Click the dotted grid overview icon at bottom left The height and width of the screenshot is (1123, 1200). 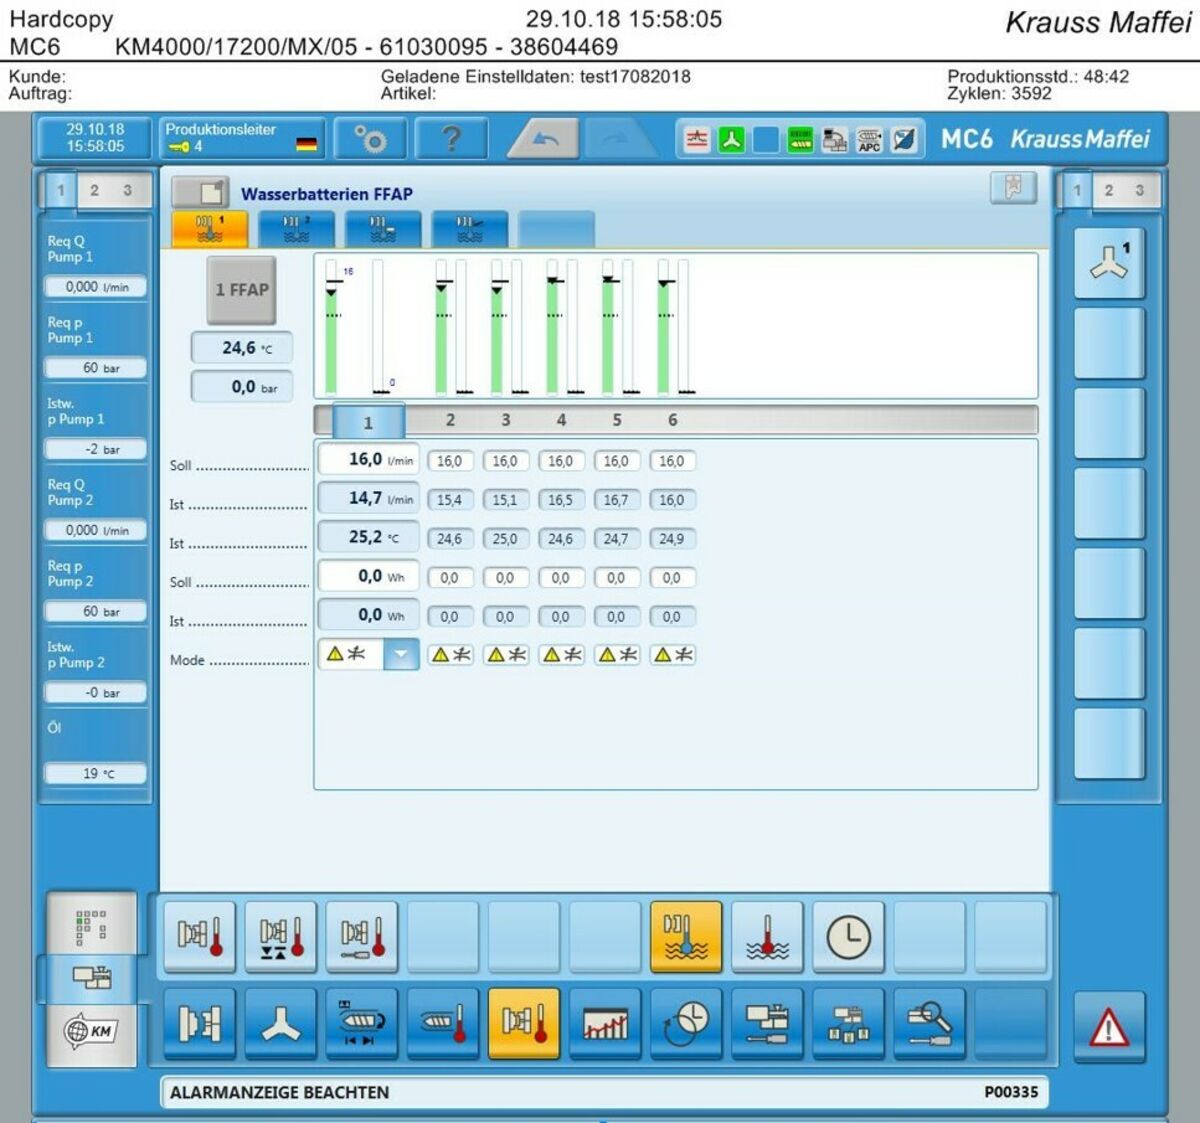pos(91,925)
